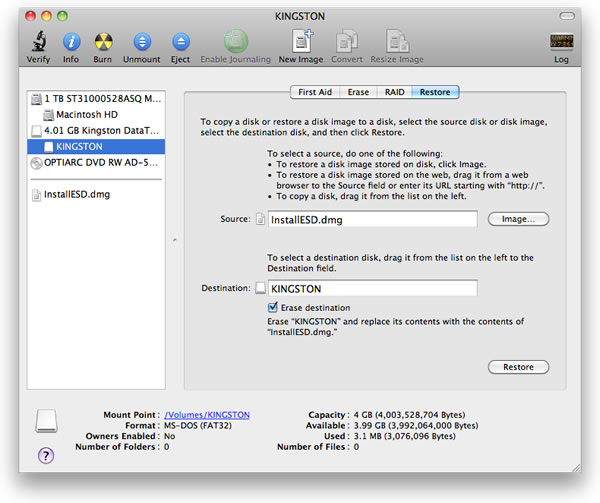Image resolution: width=600 pixels, height=503 pixels.
Task: Click the Destination field
Action: pos(372,288)
